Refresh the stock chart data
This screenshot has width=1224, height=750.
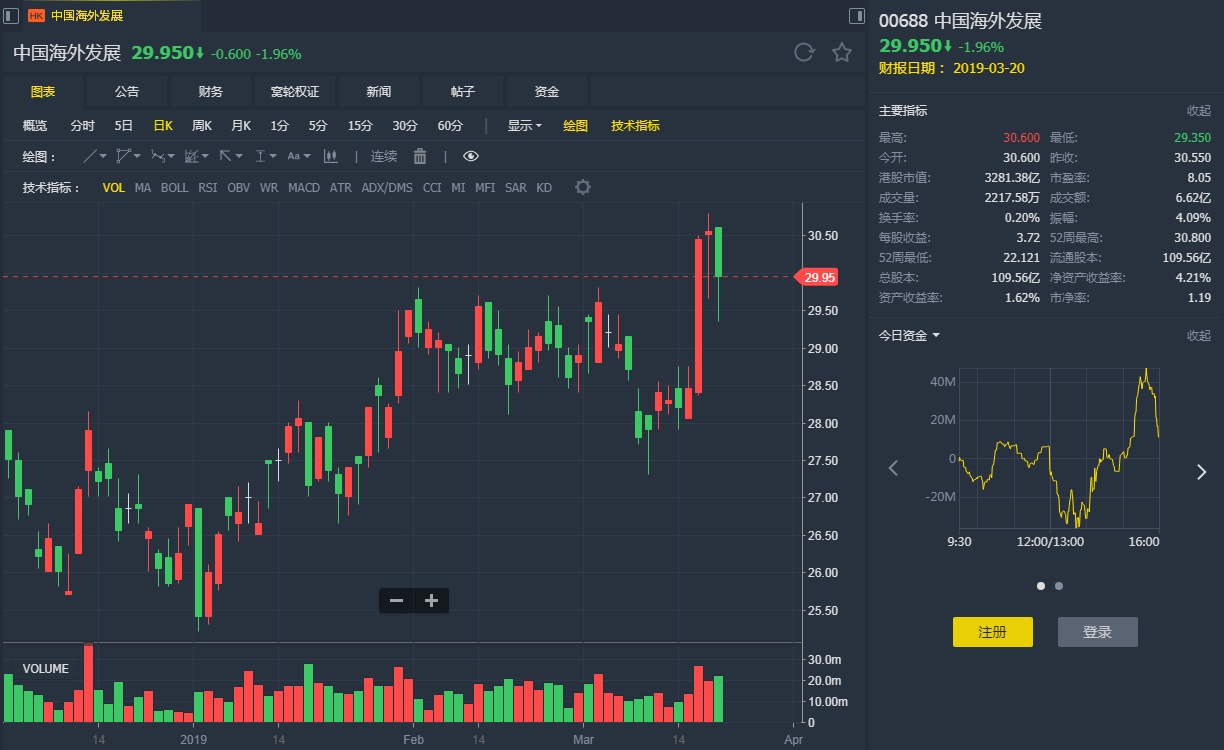(x=804, y=53)
